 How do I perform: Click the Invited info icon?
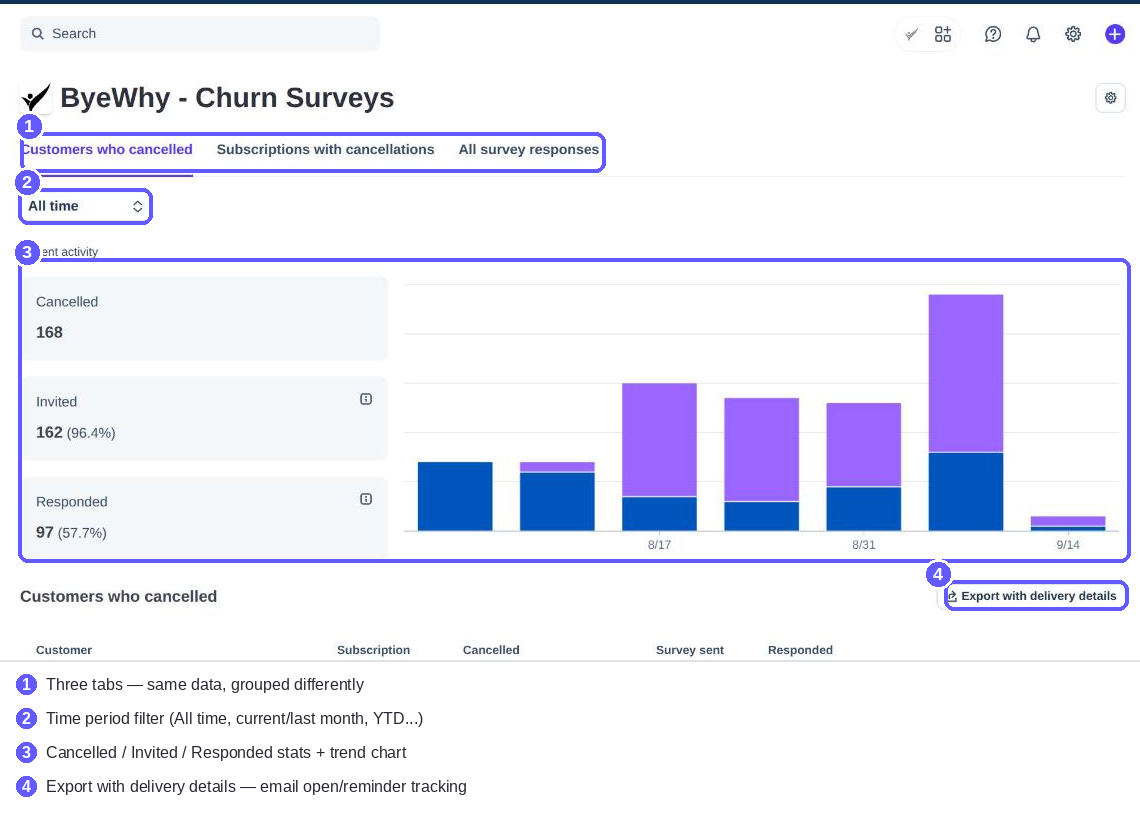pyautogui.click(x=366, y=399)
